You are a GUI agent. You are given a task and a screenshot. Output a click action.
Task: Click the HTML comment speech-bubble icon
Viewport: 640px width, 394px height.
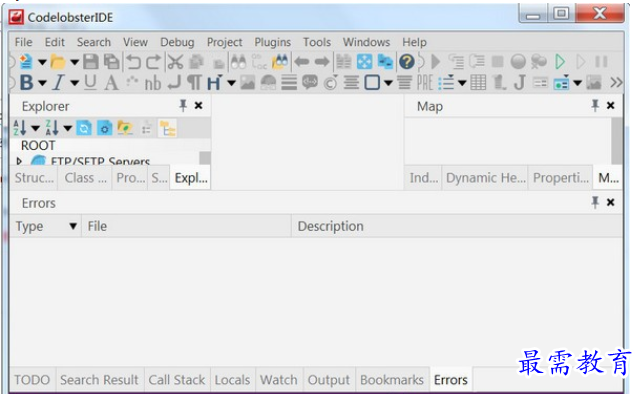(x=310, y=82)
